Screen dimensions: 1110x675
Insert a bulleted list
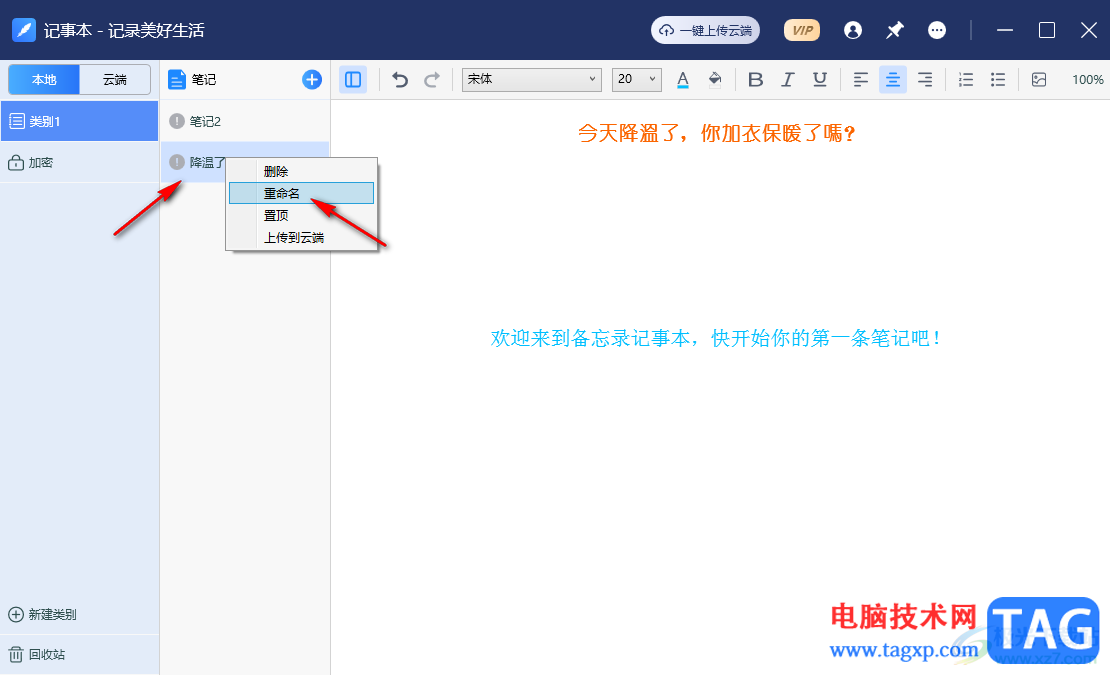tap(997, 79)
